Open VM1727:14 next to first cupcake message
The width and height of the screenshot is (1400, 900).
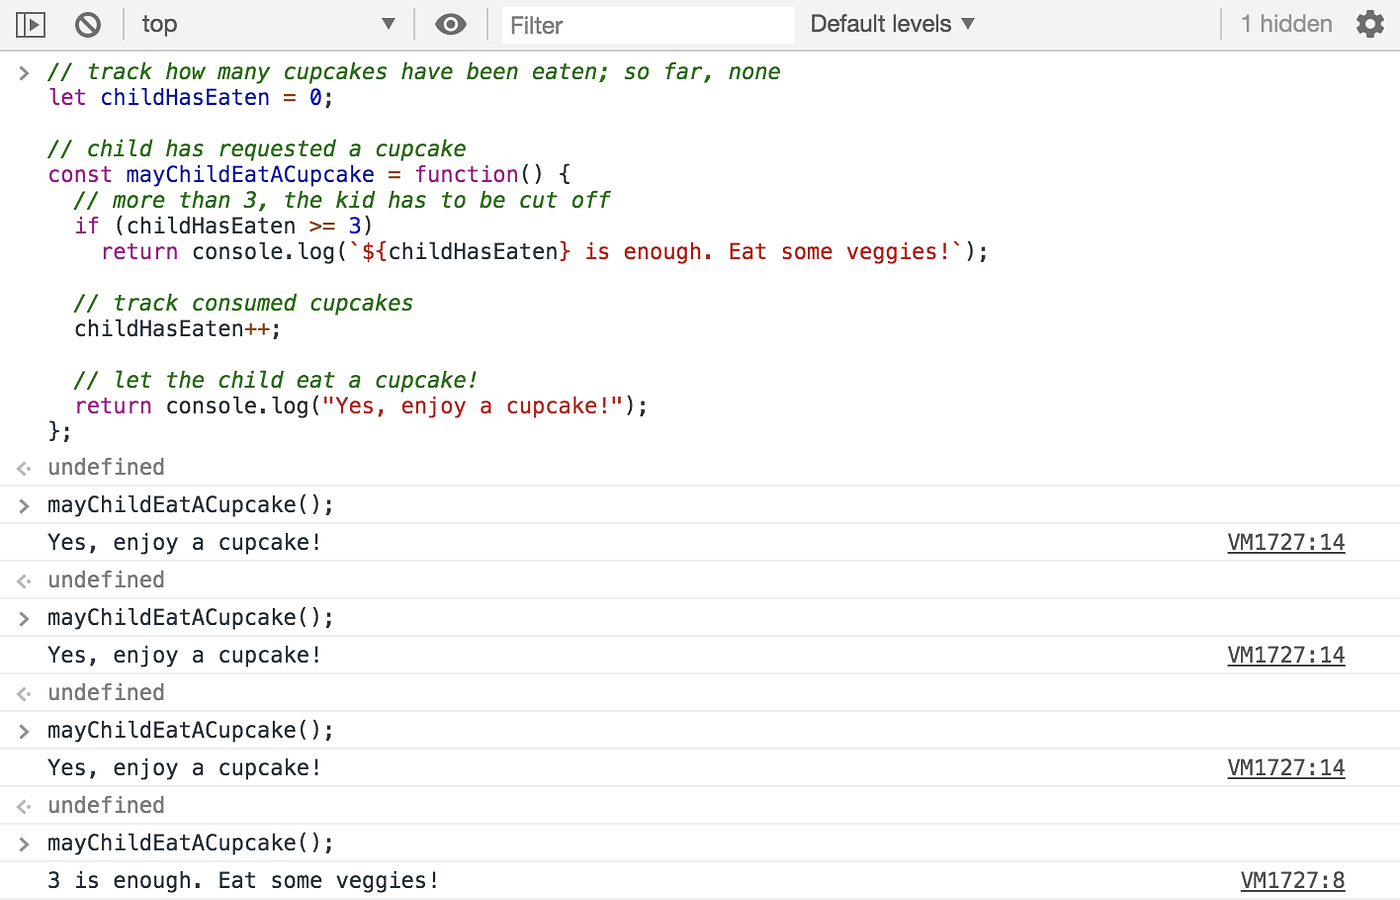coord(1286,541)
